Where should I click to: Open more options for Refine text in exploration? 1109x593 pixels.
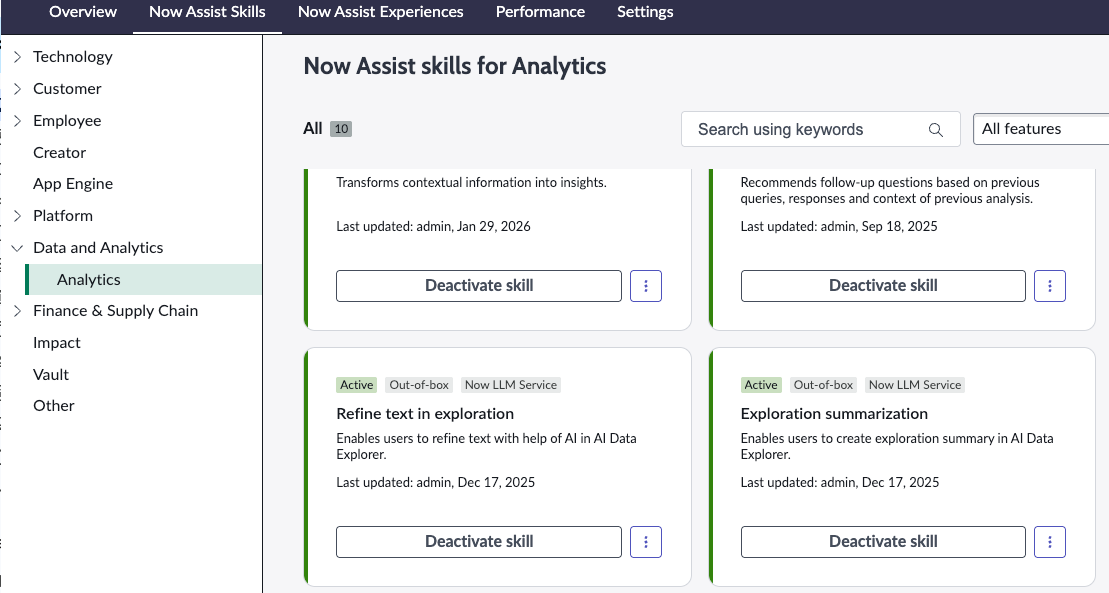tap(646, 542)
